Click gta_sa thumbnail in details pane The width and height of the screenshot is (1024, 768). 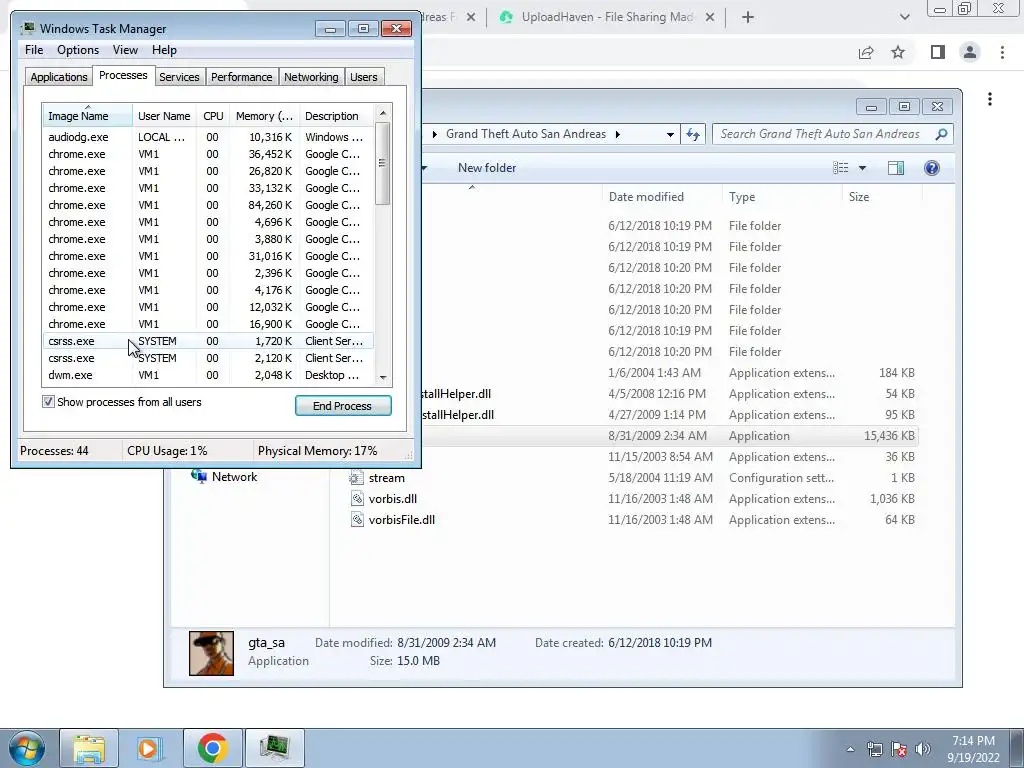coord(211,653)
